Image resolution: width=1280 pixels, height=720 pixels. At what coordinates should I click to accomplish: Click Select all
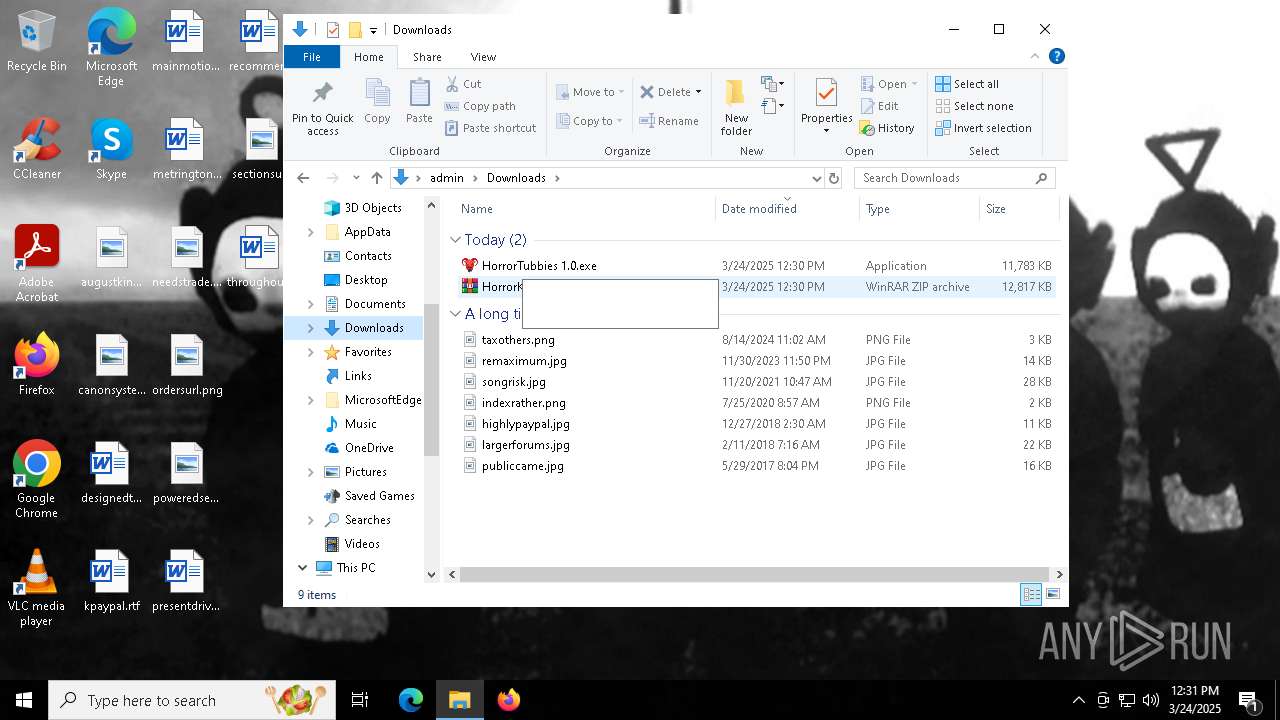(967, 84)
